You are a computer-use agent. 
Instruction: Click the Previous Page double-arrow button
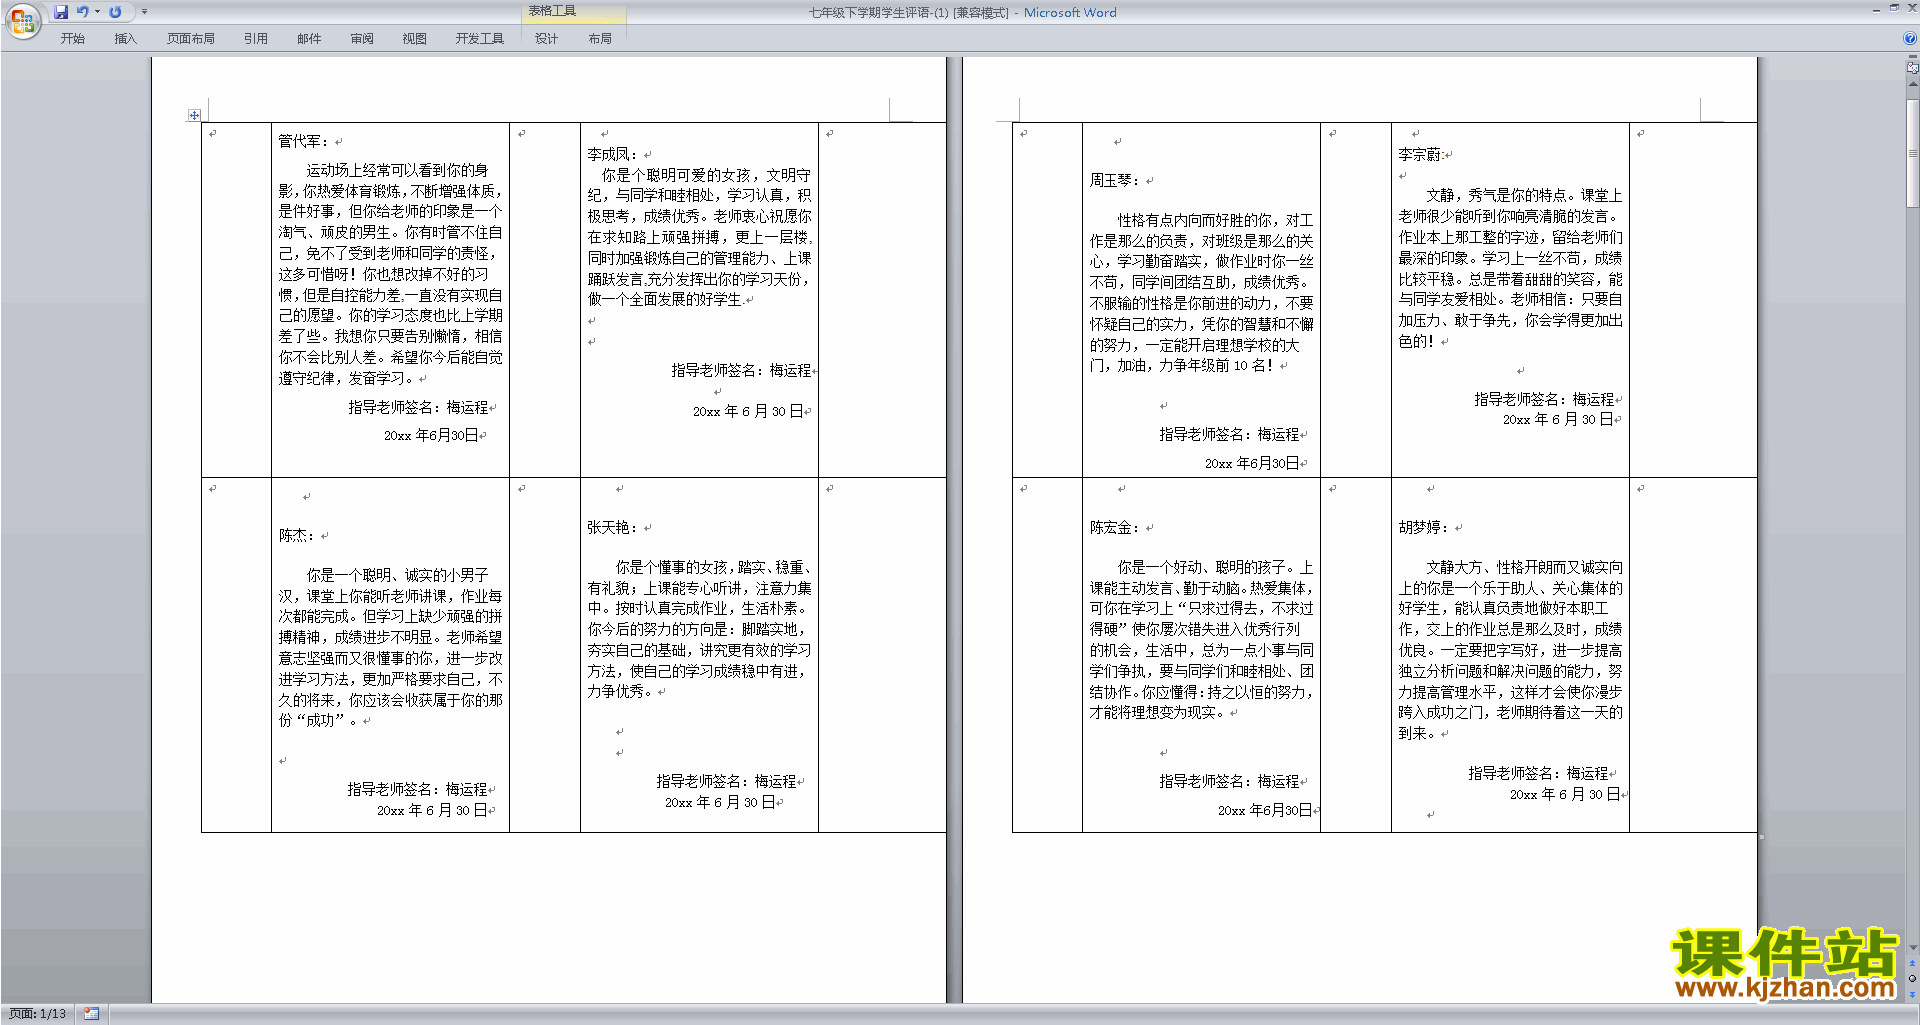(1913, 964)
